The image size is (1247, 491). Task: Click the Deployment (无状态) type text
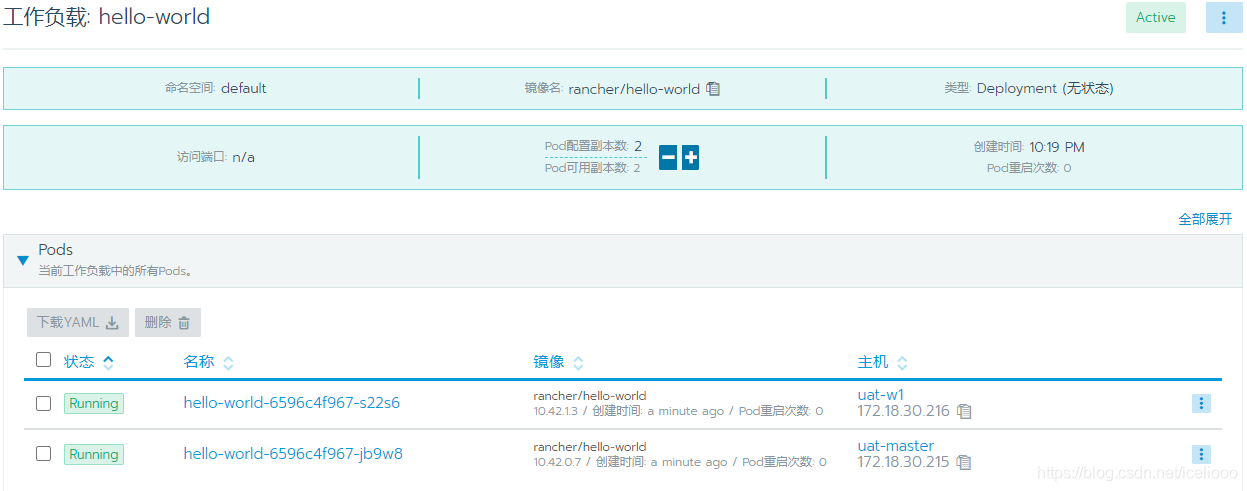tap(1029, 88)
